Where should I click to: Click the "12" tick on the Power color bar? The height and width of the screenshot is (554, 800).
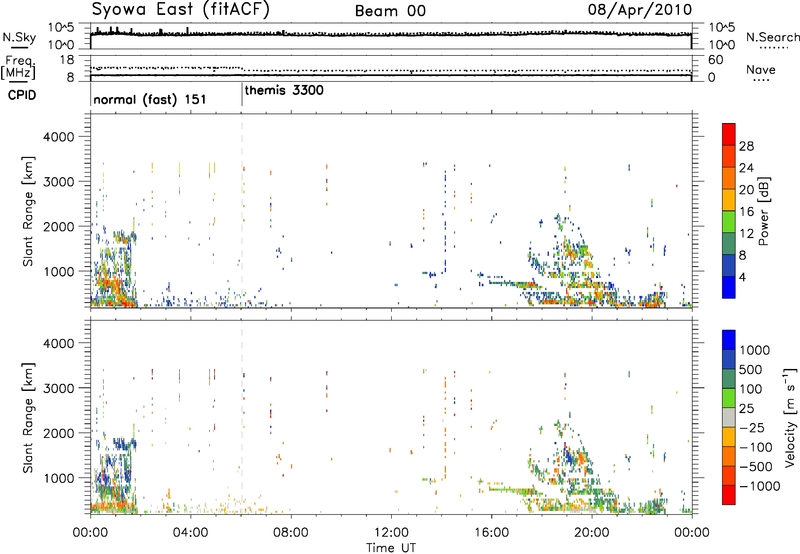(x=746, y=233)
